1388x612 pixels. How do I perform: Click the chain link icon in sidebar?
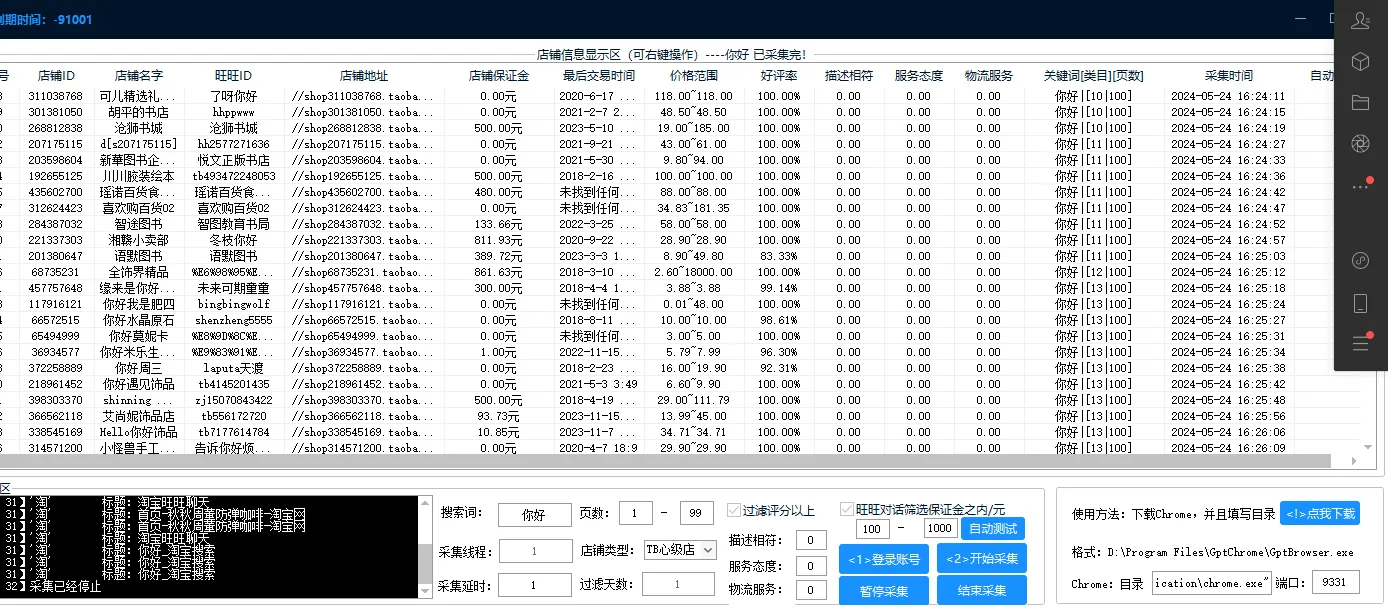tap(1360, 260)
